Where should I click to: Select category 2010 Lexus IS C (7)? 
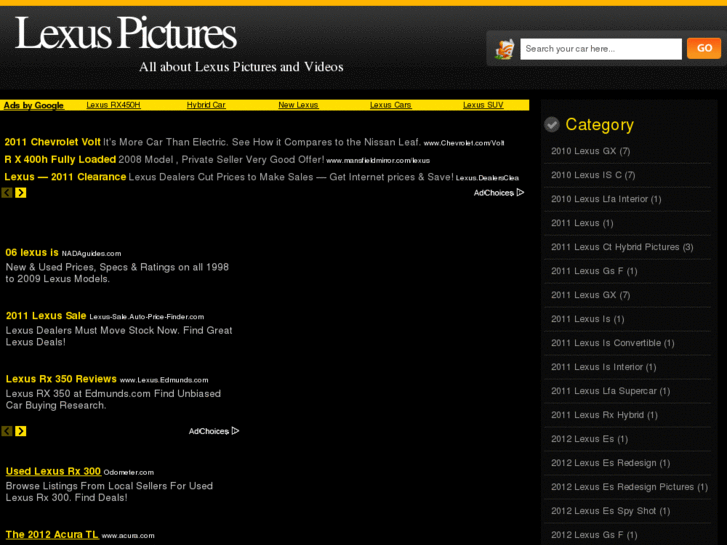tap(593, 175)
